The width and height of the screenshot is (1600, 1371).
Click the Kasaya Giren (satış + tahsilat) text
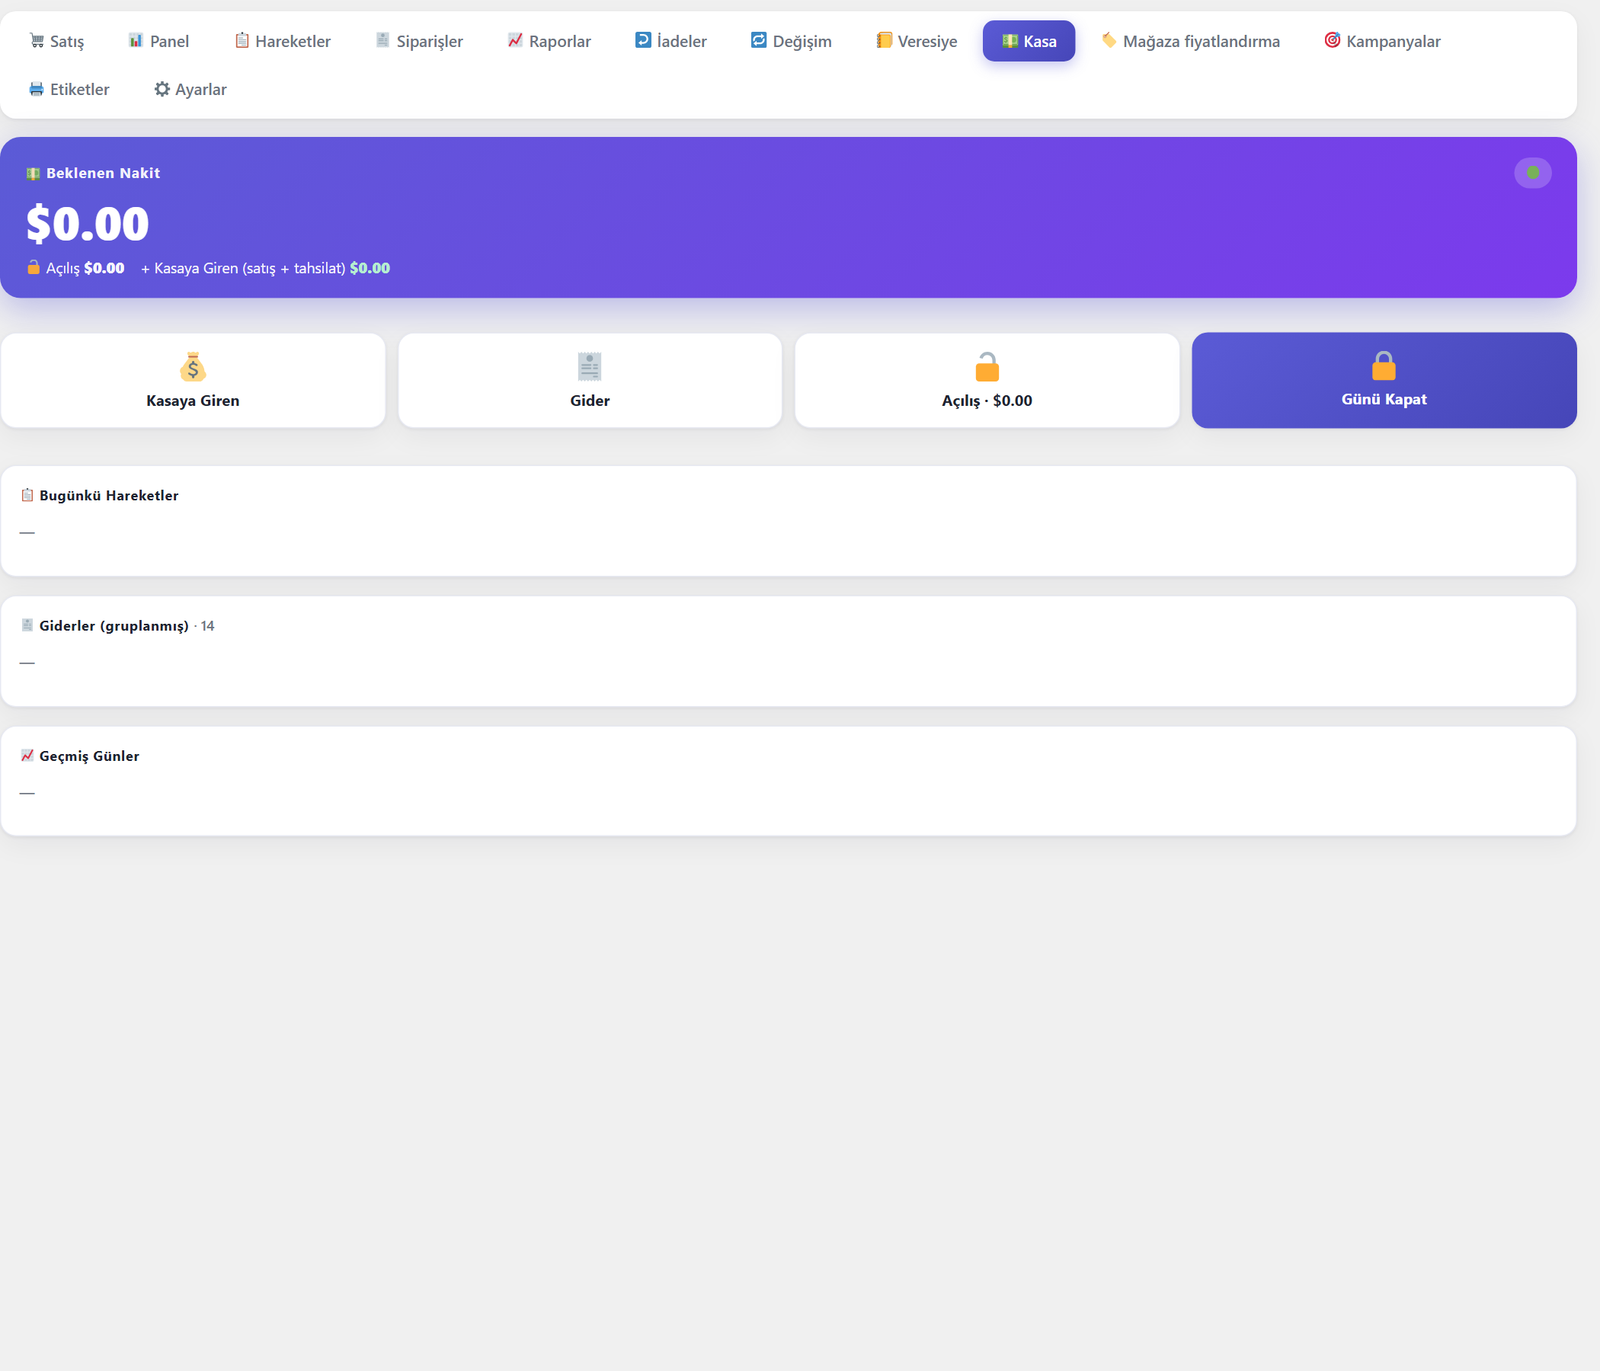250,268
